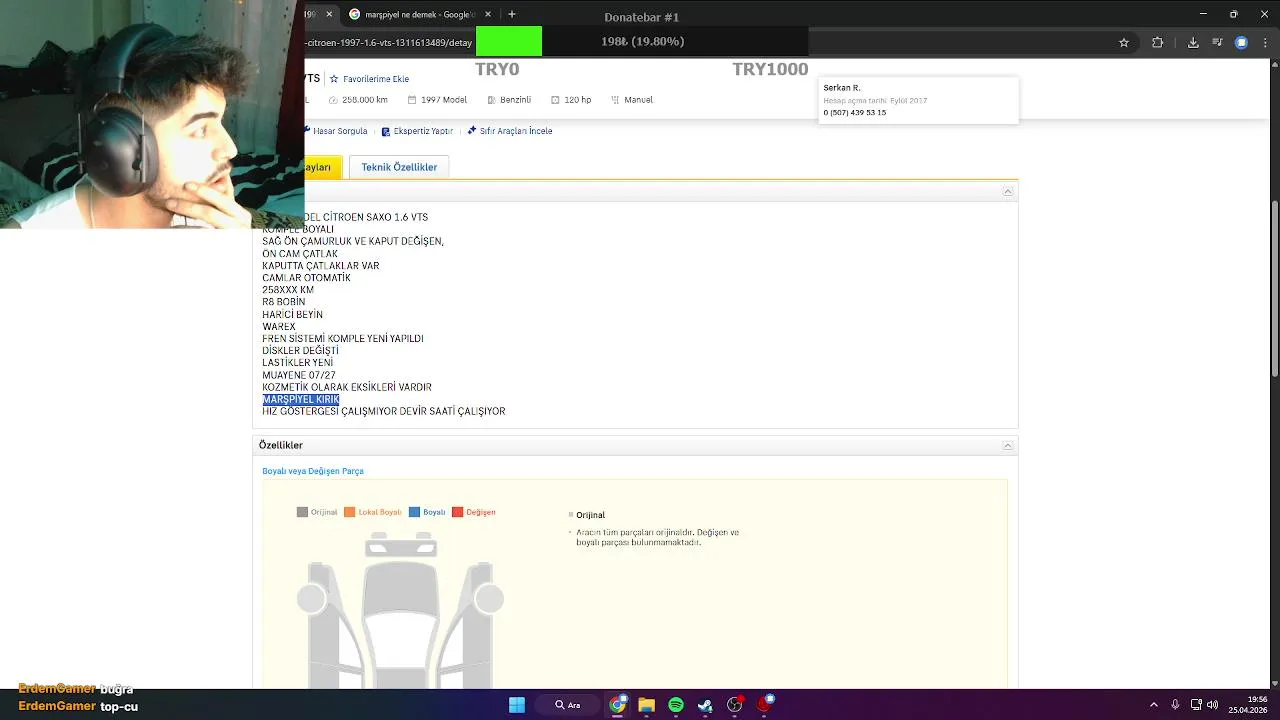This screenshot has height=720, width=1280.
Task: Click the line 'CAMLAR OTOMATİK'
Action: click(306, 278)
